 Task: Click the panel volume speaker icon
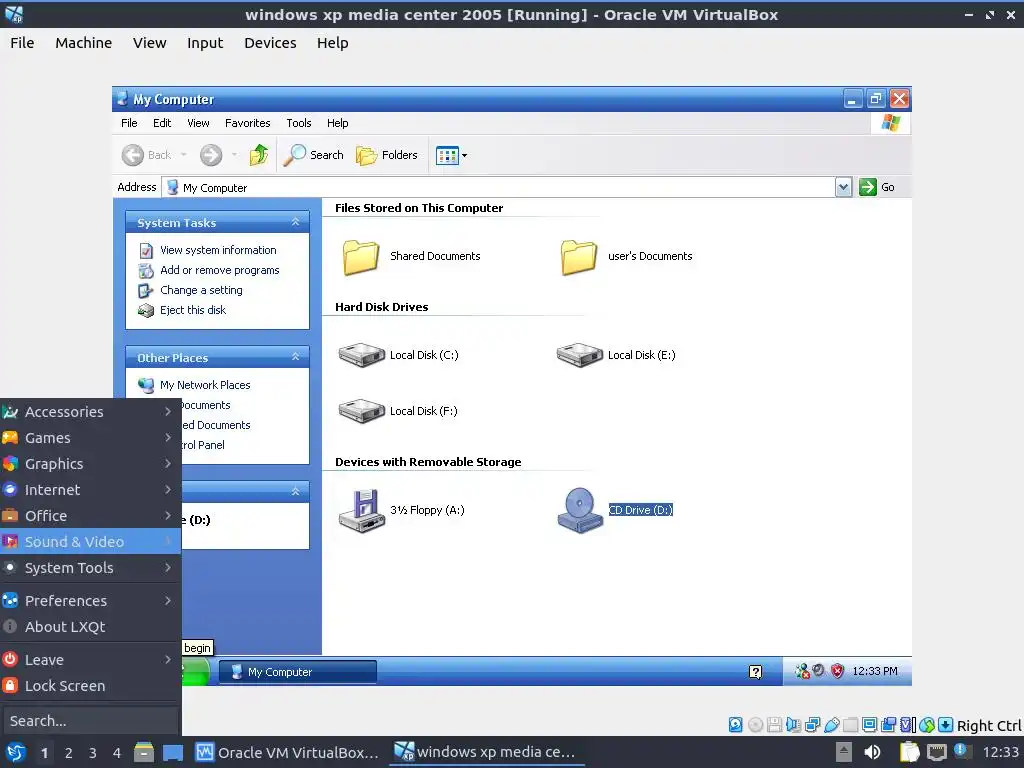point(872,753)
